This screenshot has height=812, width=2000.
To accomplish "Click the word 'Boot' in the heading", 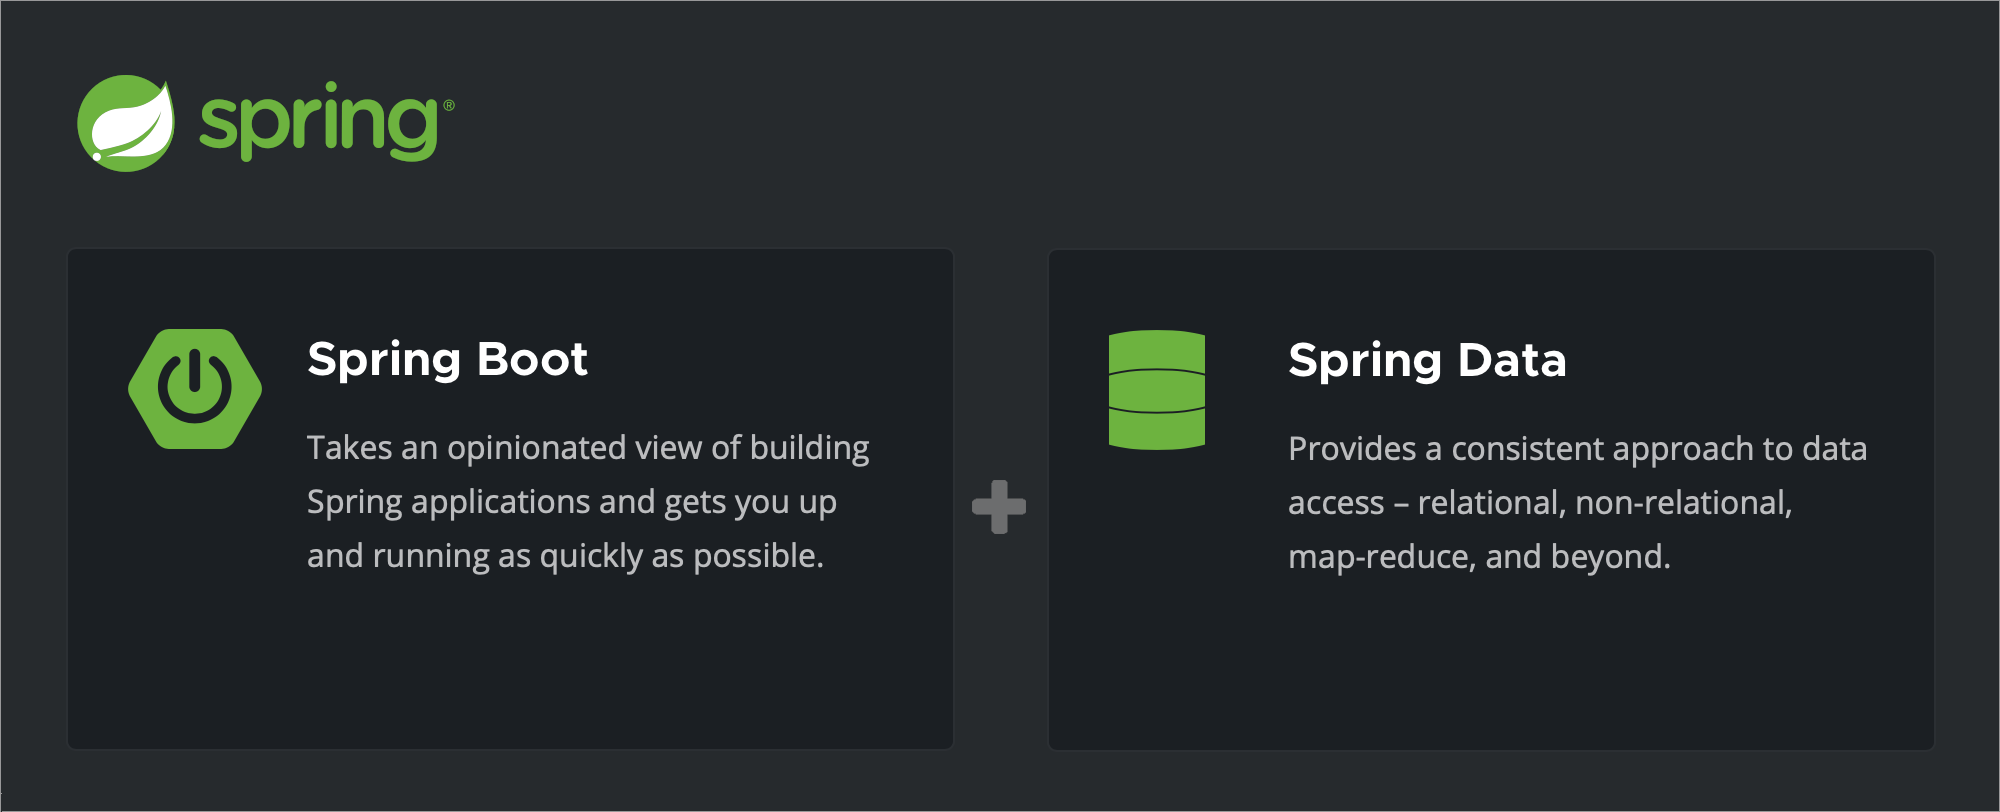I will pyautogui.click(x=533, y=359).
